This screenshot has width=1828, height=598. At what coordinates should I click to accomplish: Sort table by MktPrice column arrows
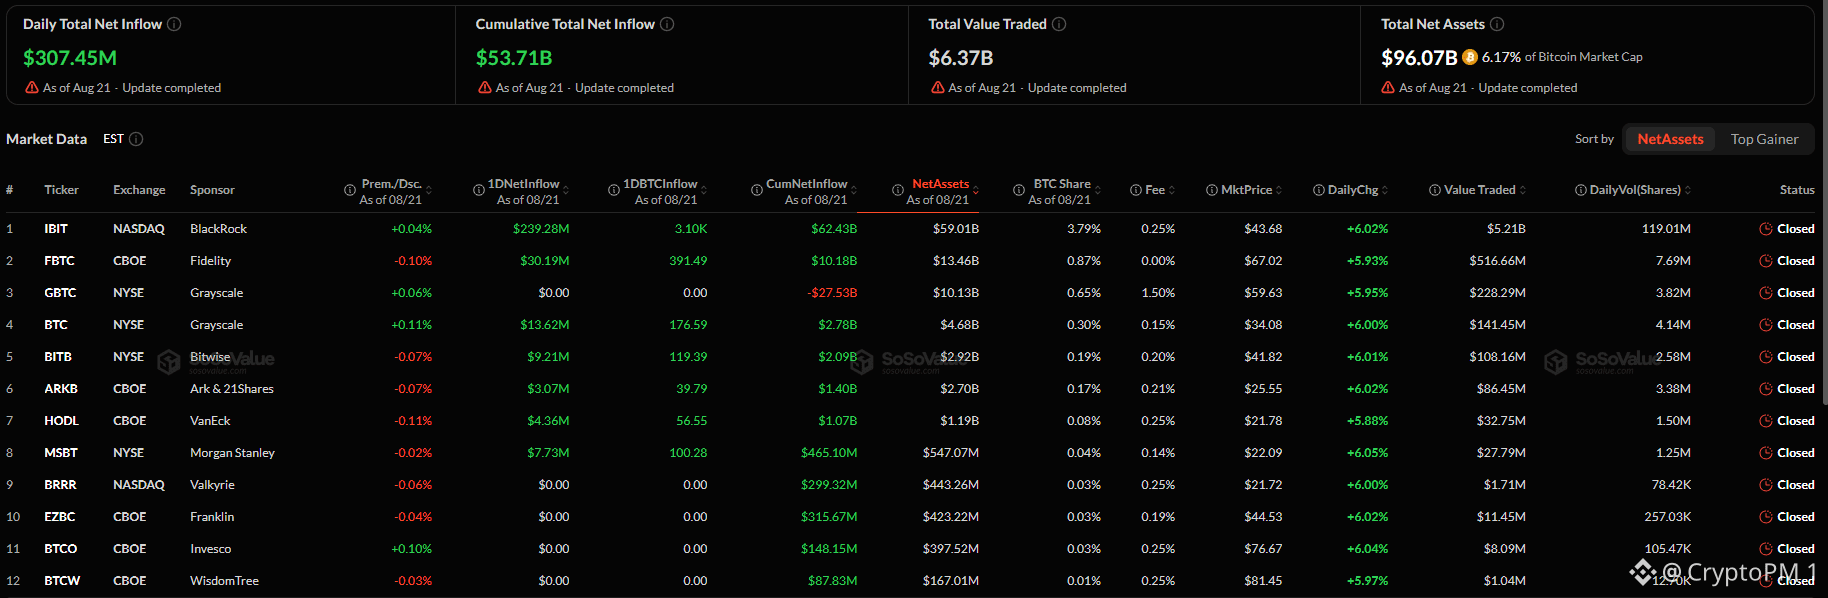coord(1279,190)
